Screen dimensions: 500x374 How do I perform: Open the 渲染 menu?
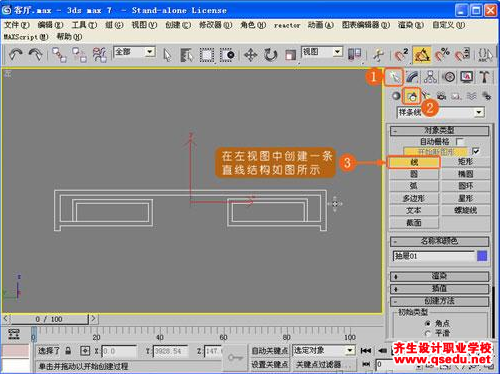tap(410, 25)
